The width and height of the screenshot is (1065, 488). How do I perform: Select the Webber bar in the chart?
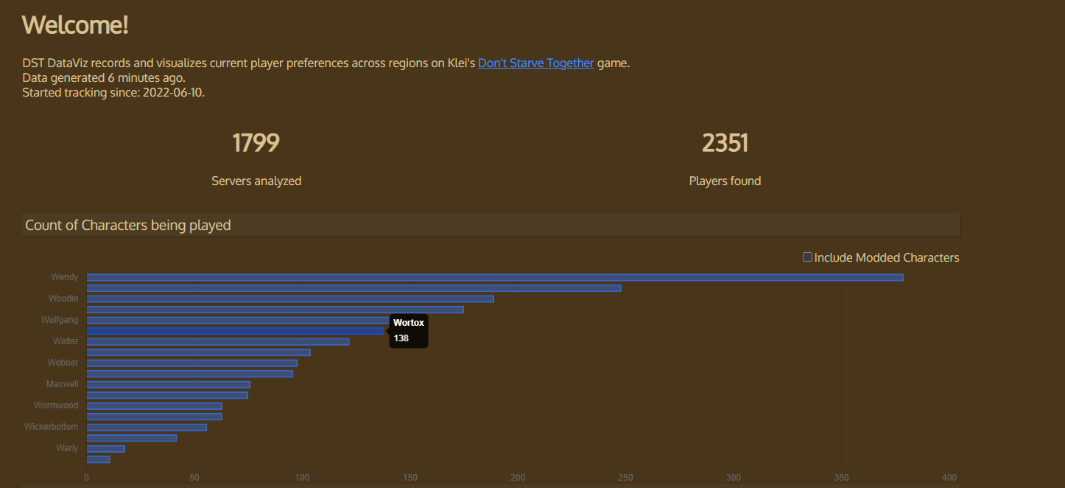click(x=192, y=363)
